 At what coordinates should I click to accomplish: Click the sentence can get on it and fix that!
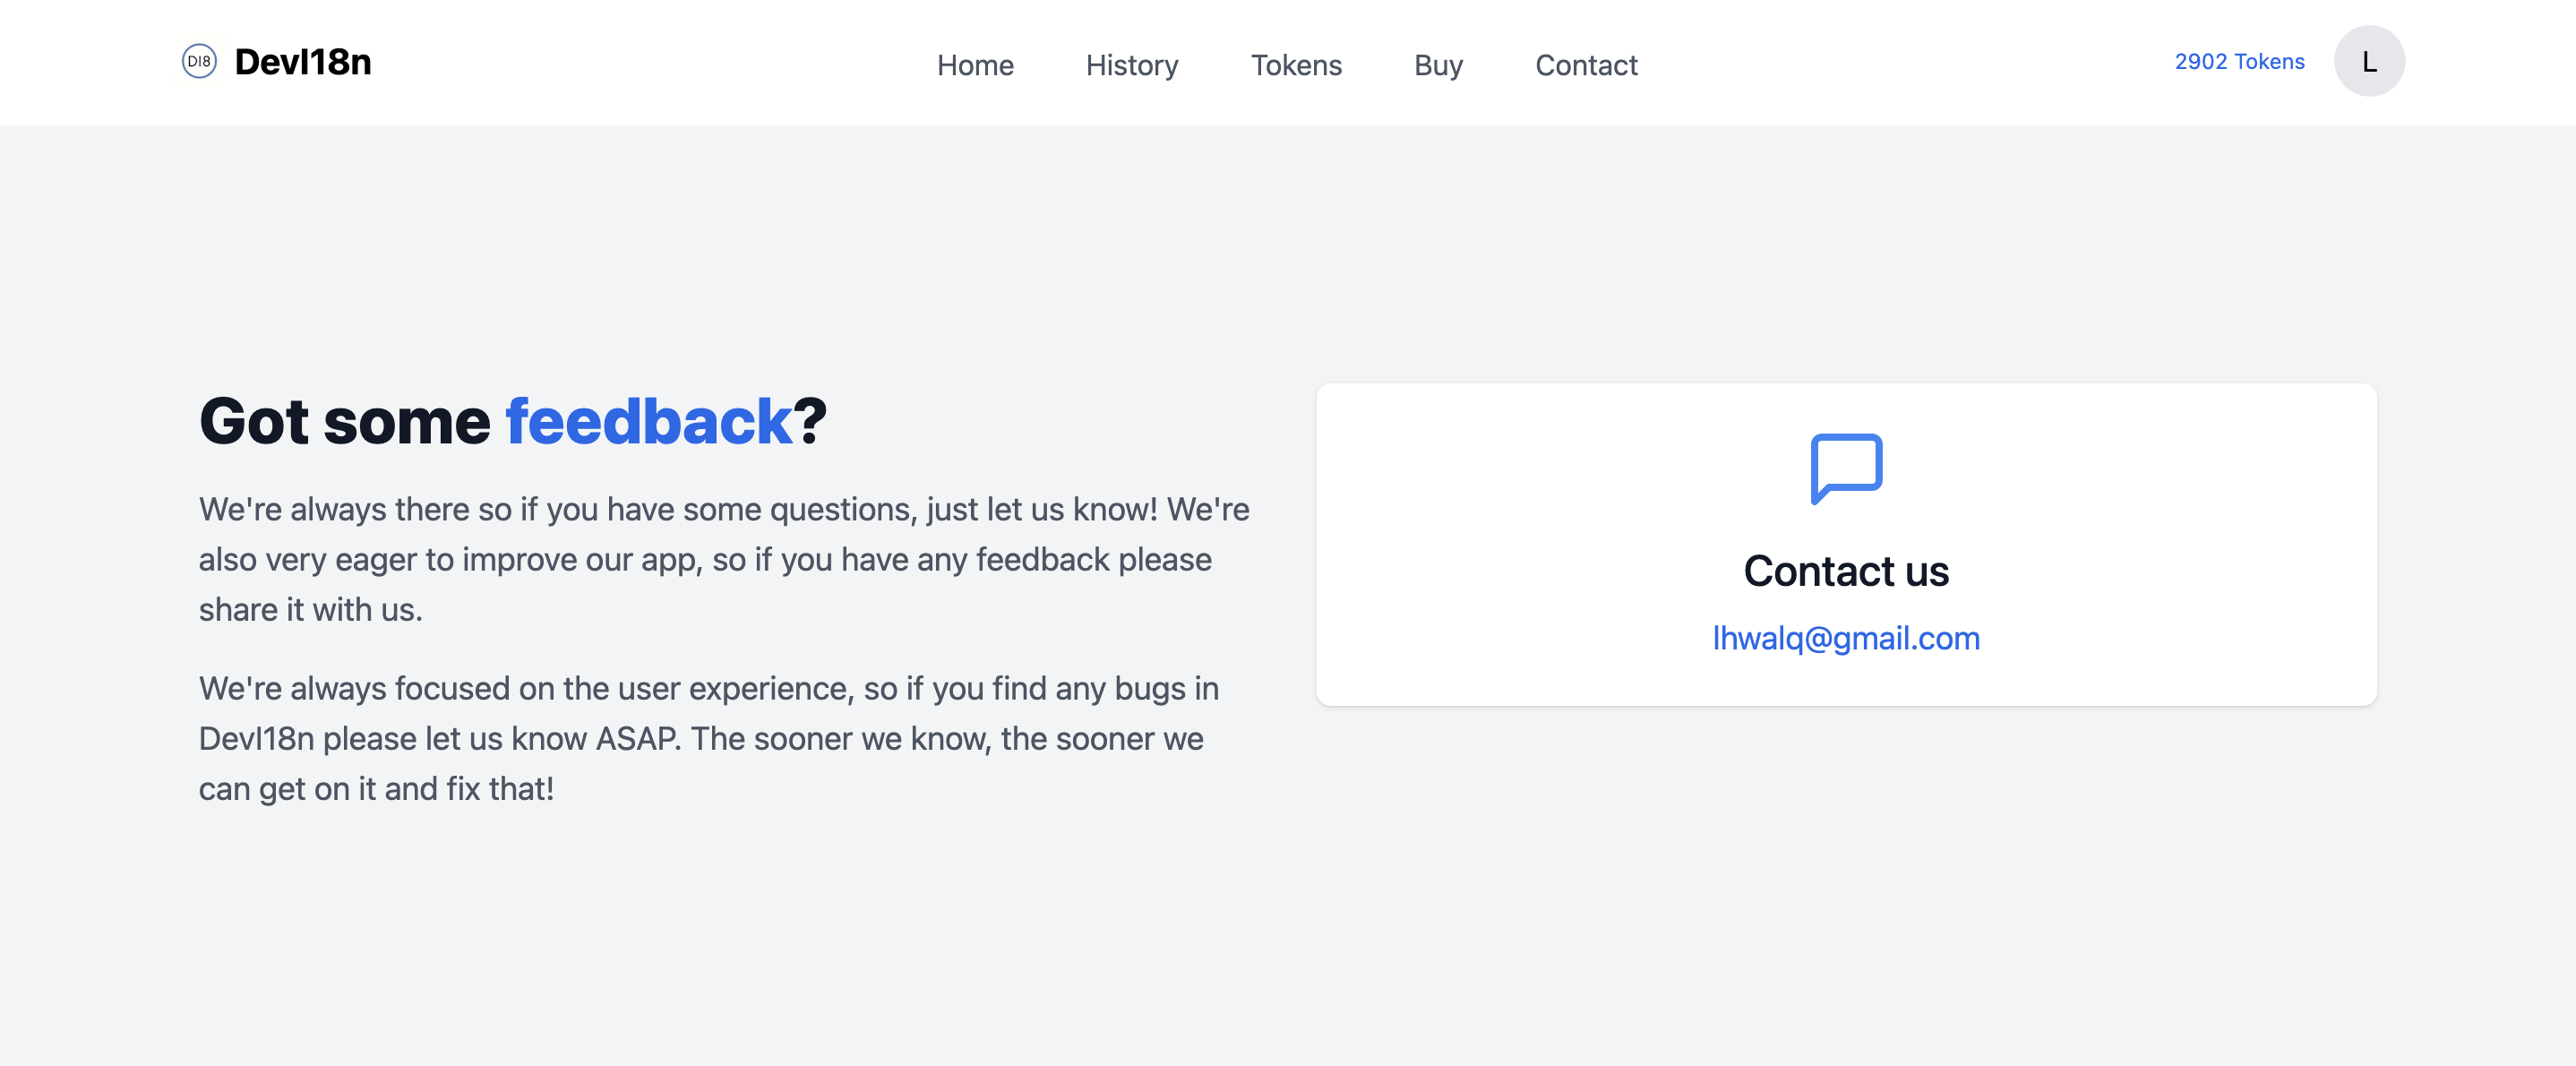point(376,788)
